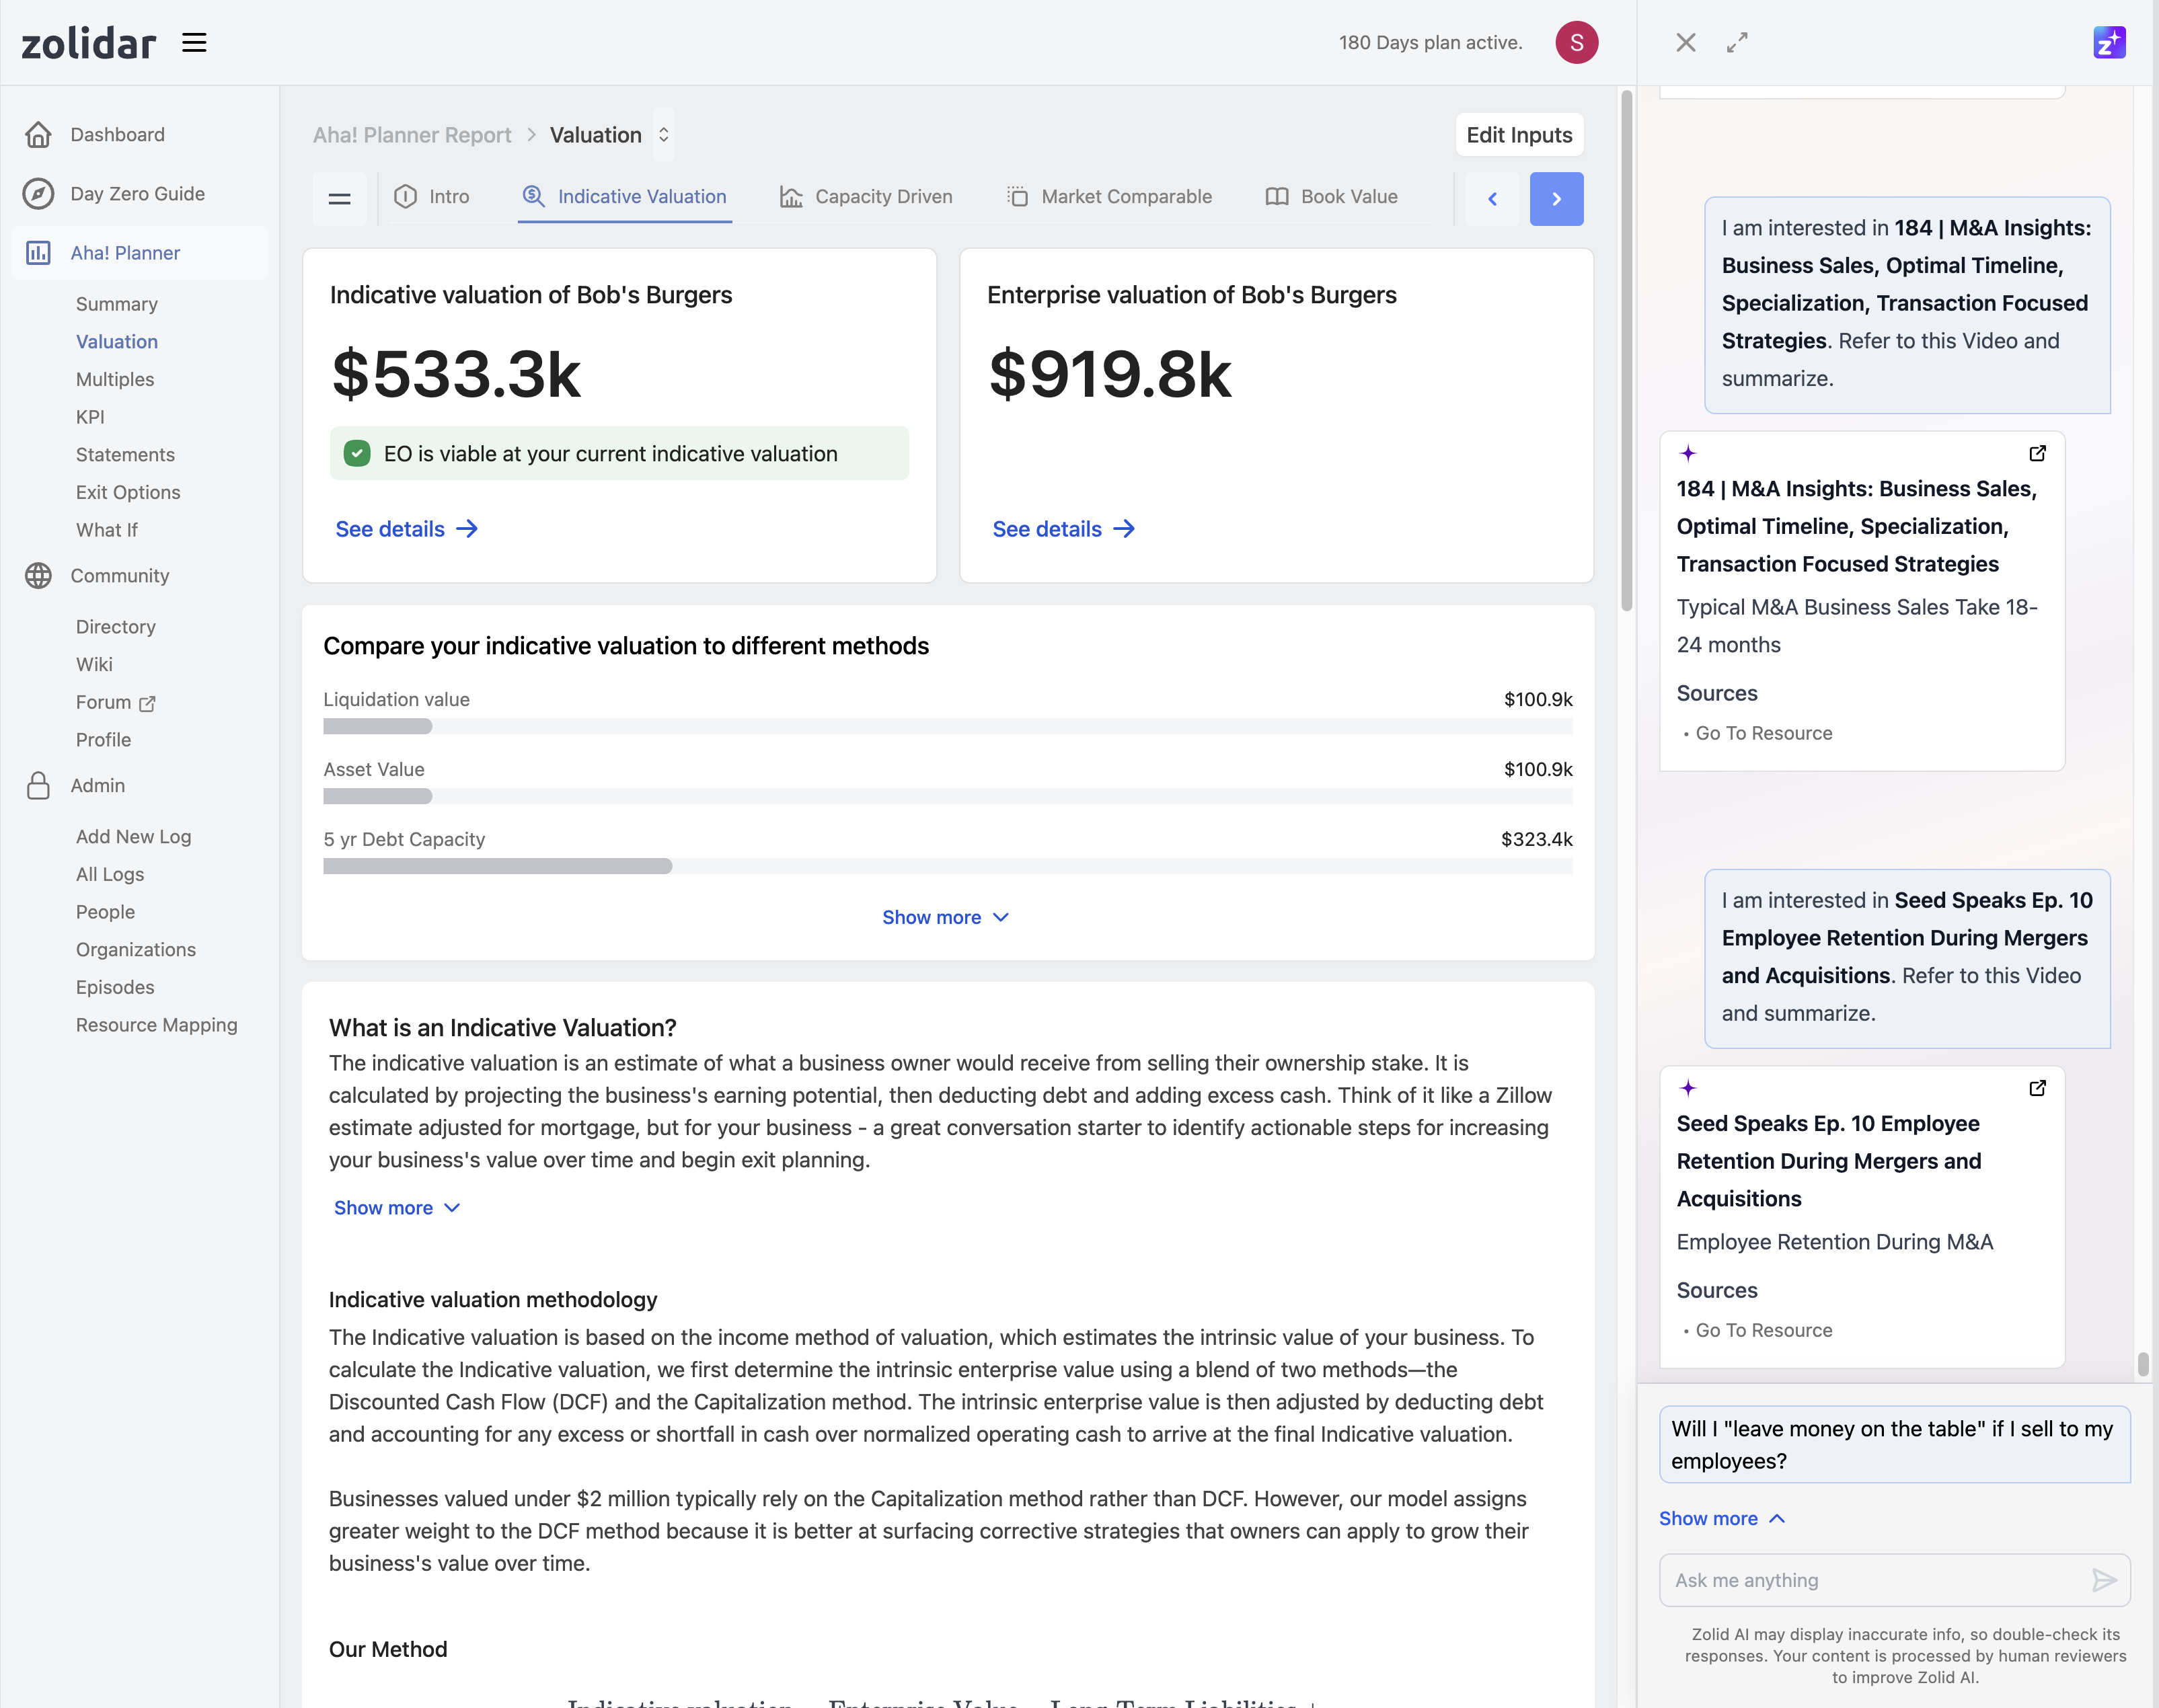Open Seed Speaks answer external link icon
2159x1708 pixels.
(x=2037, y=1088)
